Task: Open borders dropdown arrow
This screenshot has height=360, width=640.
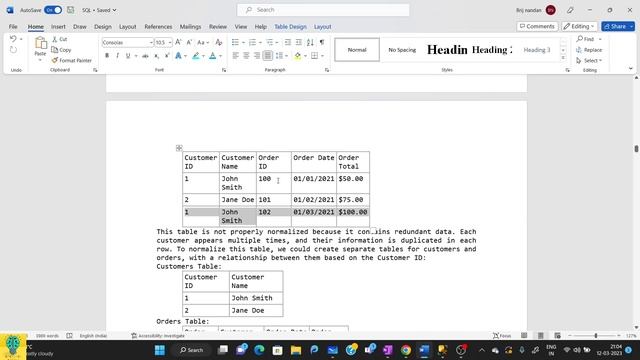Action: pos(322,56)
